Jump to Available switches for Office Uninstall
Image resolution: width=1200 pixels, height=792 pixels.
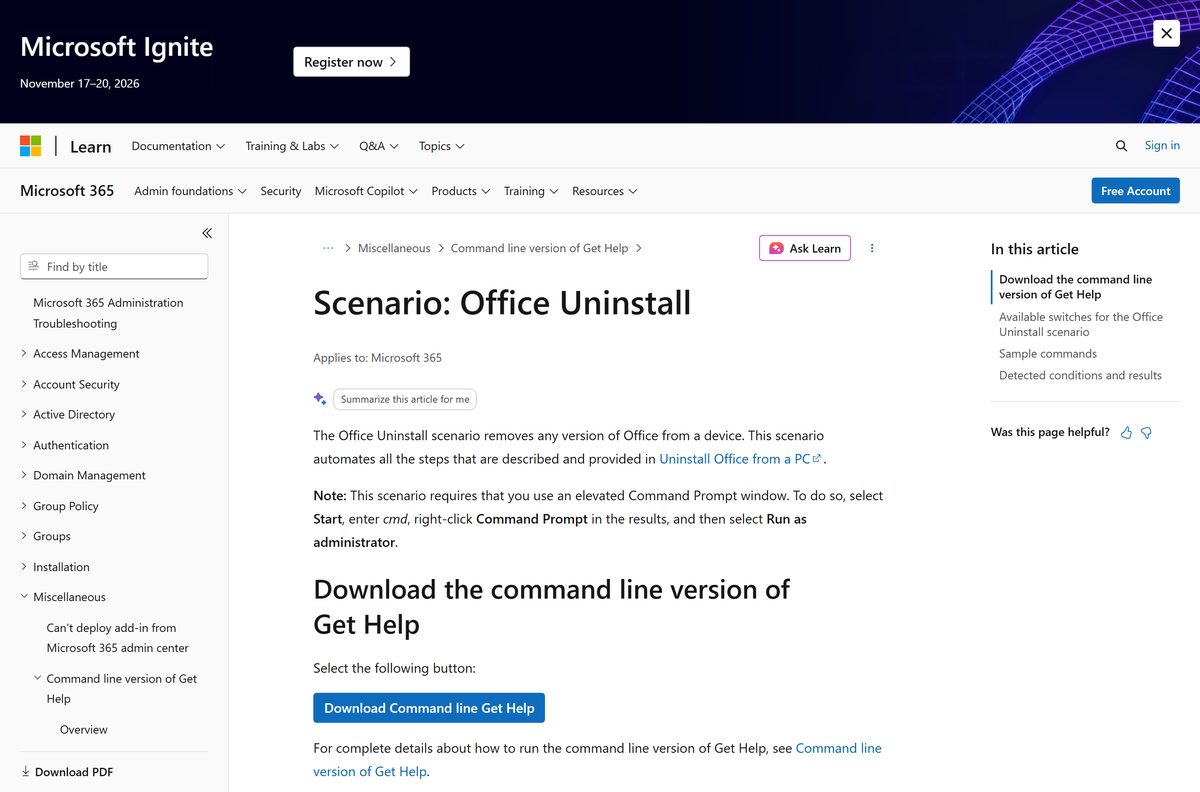pyautogui.click(x=1081, y=324)
